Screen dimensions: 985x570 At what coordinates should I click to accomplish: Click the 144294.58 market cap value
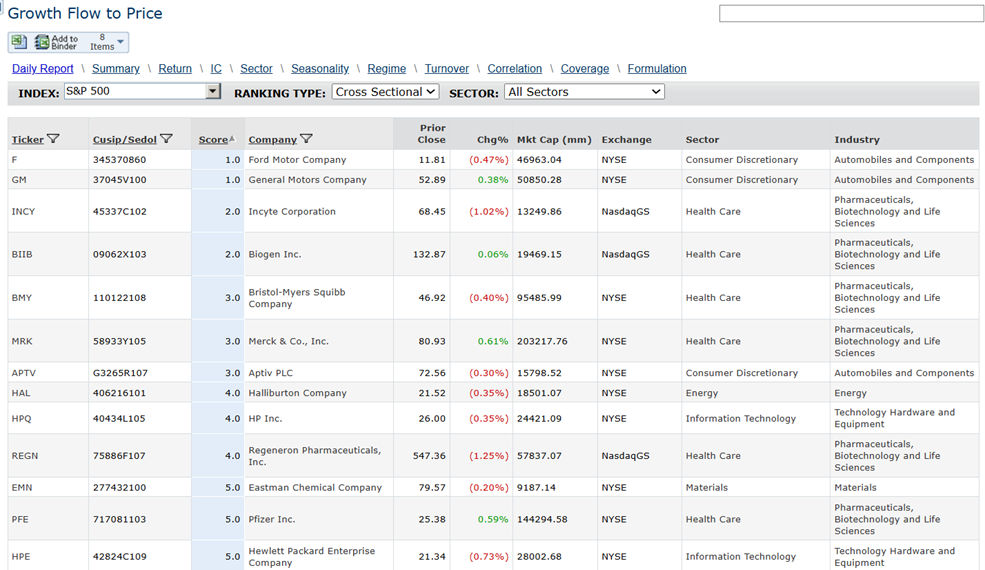click(x=542, y=519)
